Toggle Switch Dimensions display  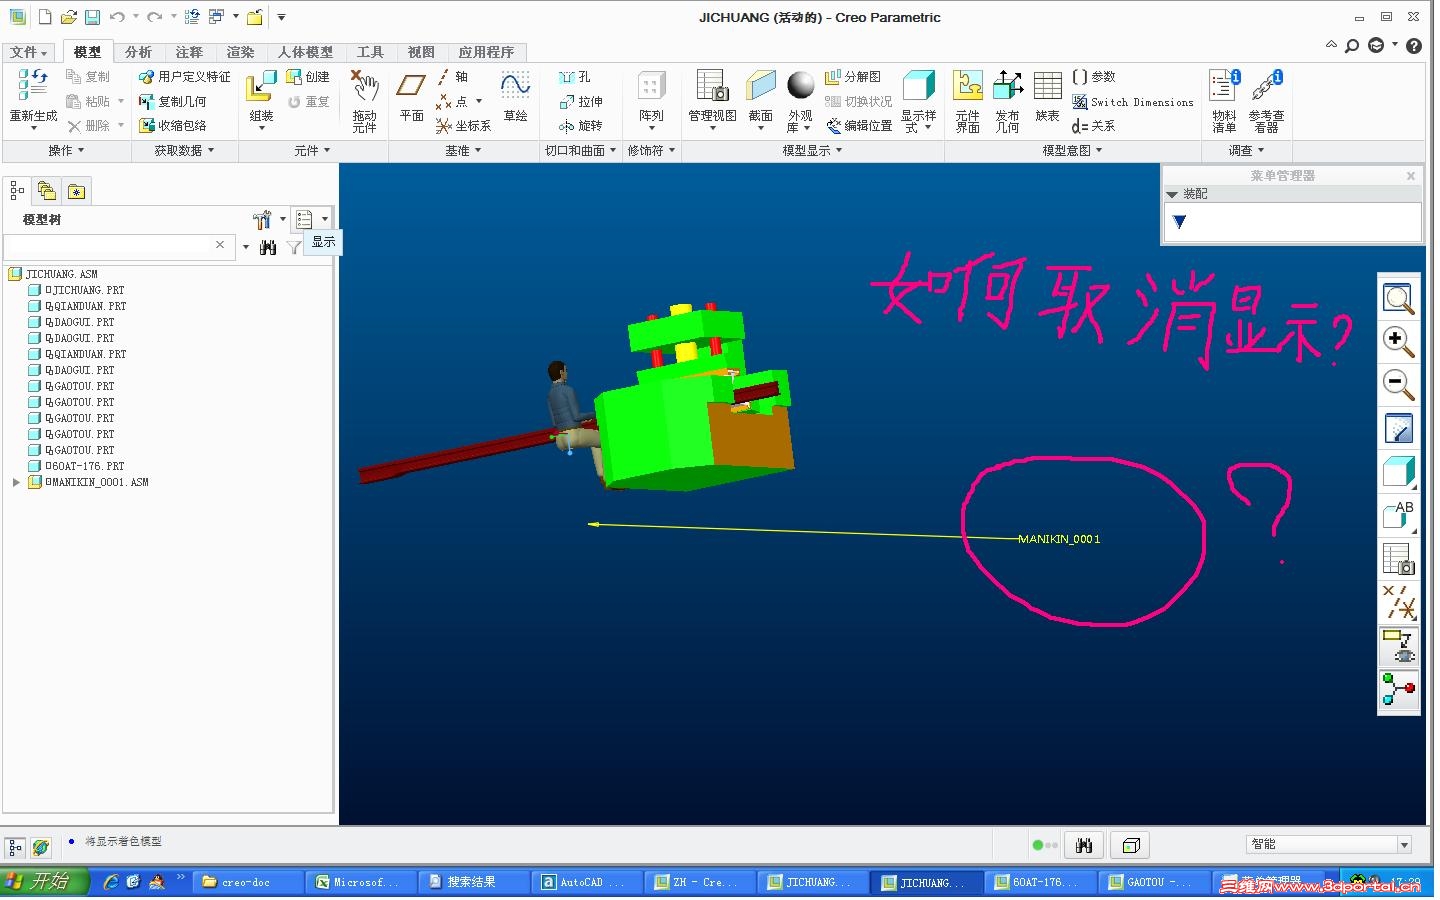[x=1133, y=102]
